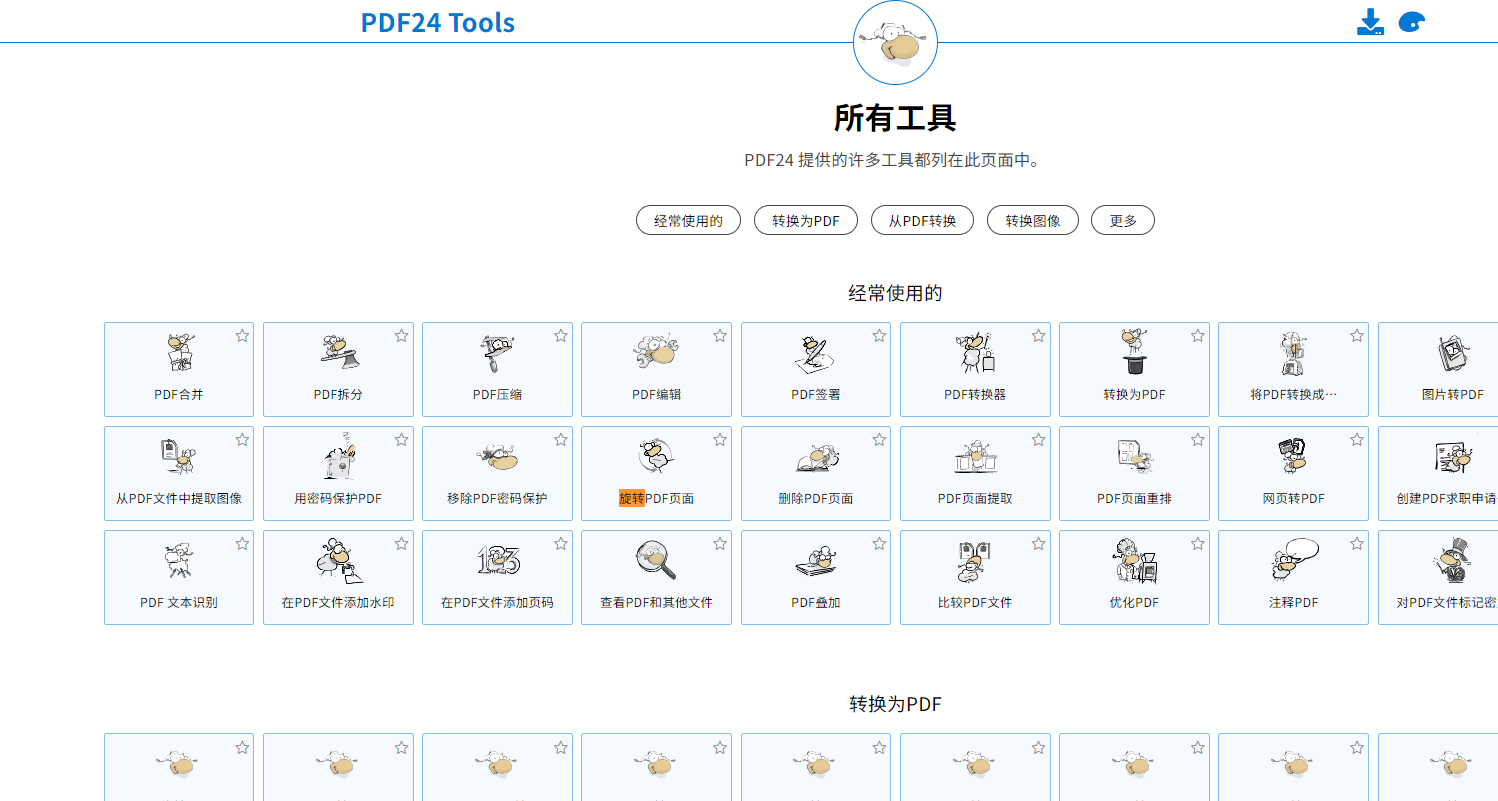Jump to 经常使用的 category

[688, 221]
